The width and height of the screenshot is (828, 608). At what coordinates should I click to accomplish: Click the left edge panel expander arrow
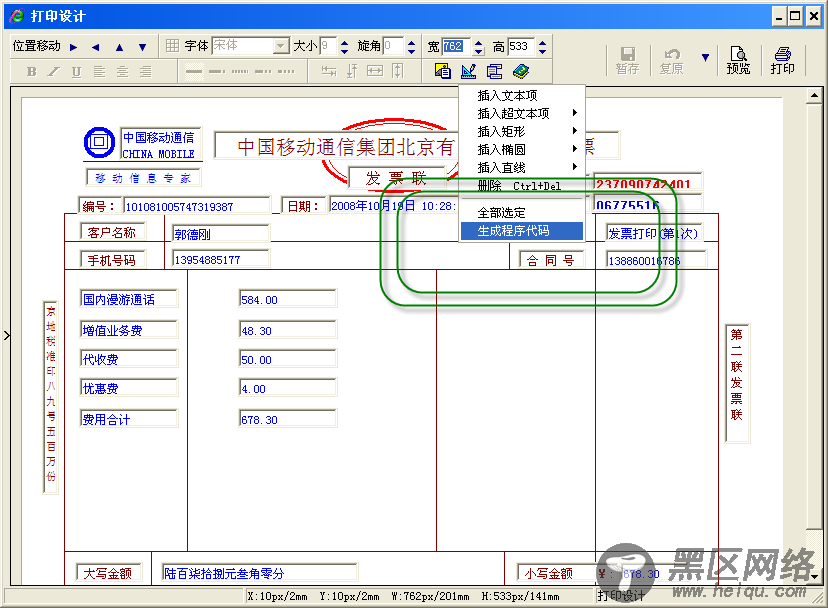[6, 335]
